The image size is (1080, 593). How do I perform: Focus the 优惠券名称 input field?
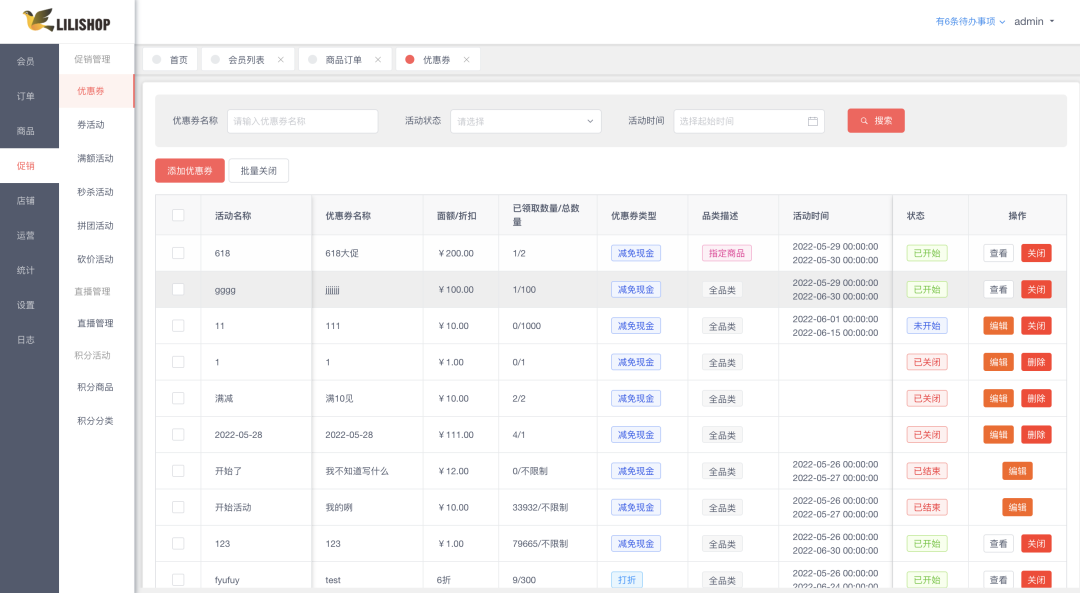(302, 121)
